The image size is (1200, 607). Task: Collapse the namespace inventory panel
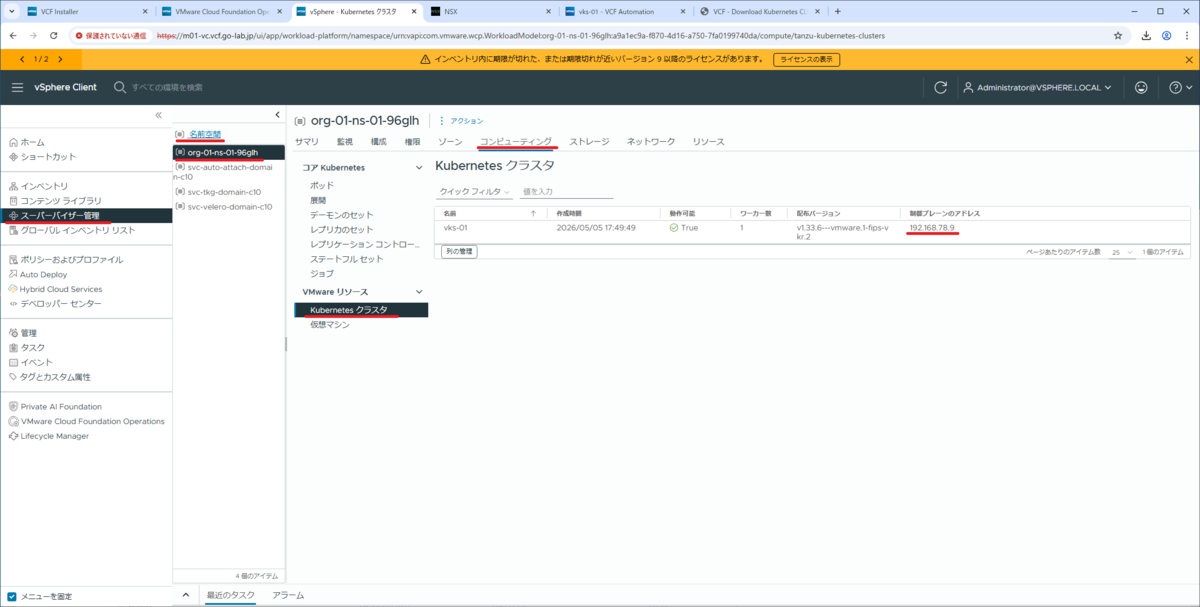278,116
